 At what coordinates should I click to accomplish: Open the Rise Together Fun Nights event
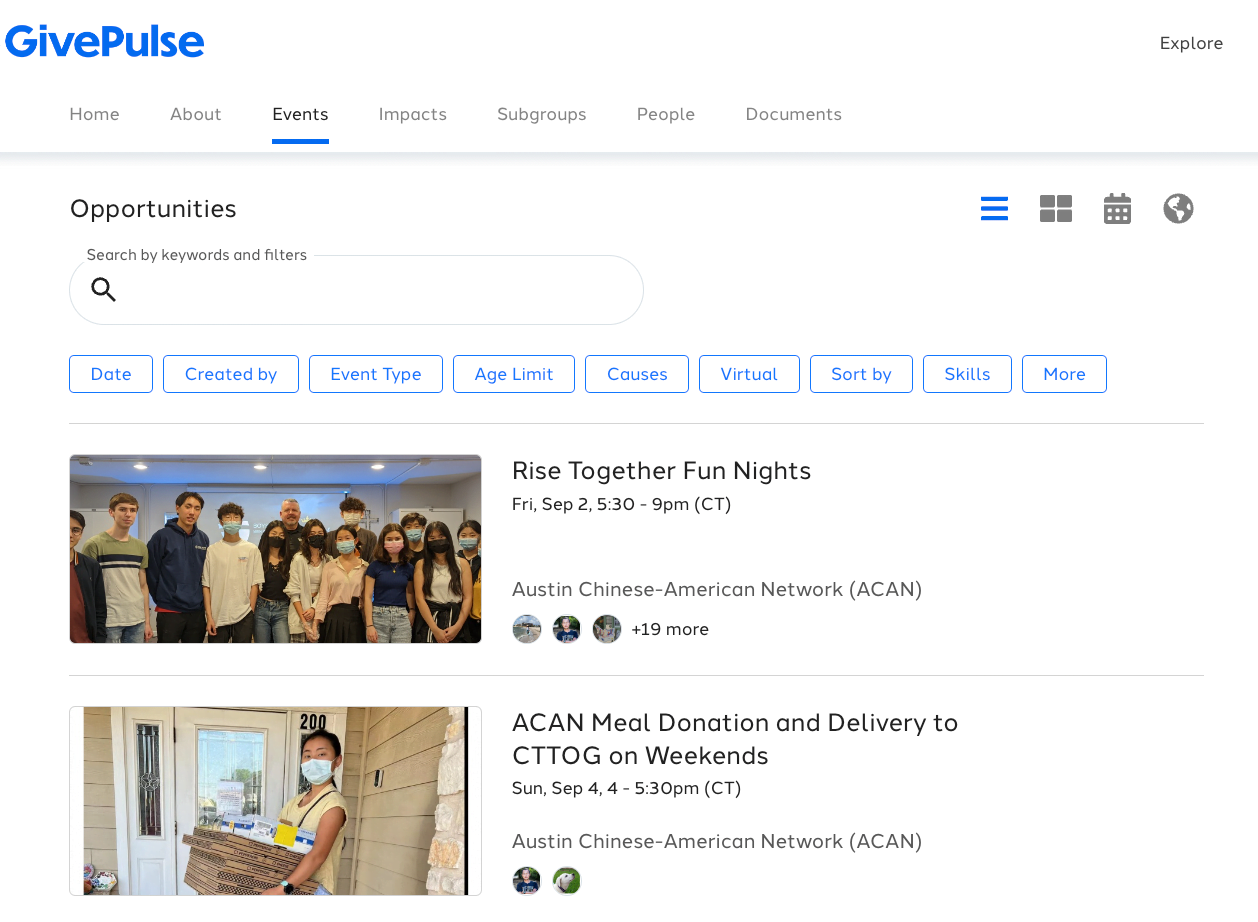661,470
